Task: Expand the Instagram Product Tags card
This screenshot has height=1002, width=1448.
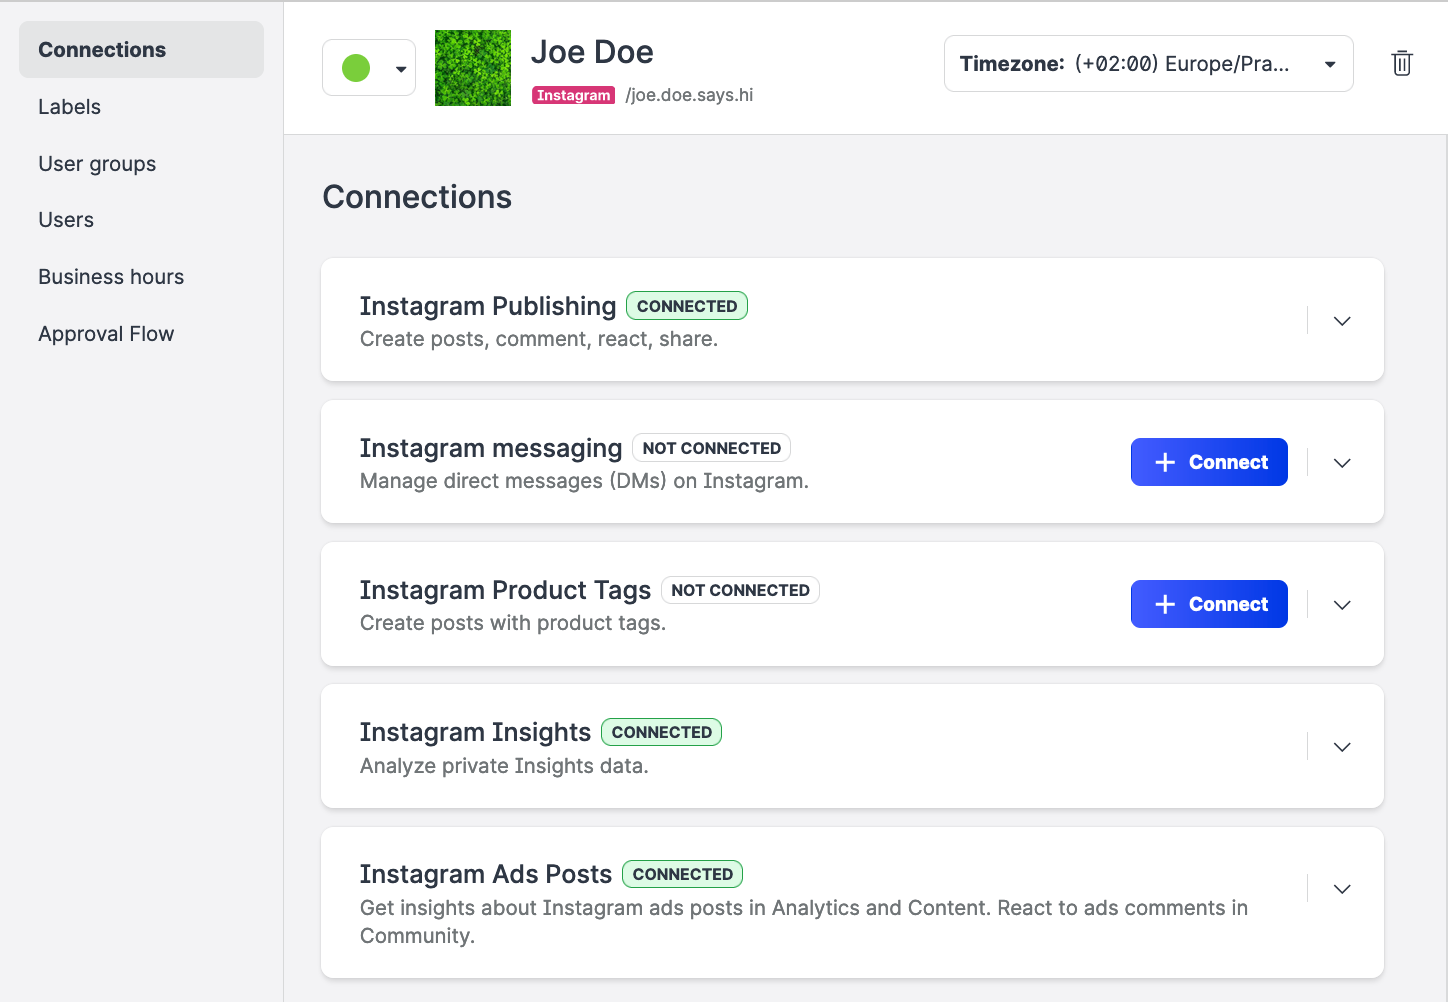Action: click(1342, 605)
